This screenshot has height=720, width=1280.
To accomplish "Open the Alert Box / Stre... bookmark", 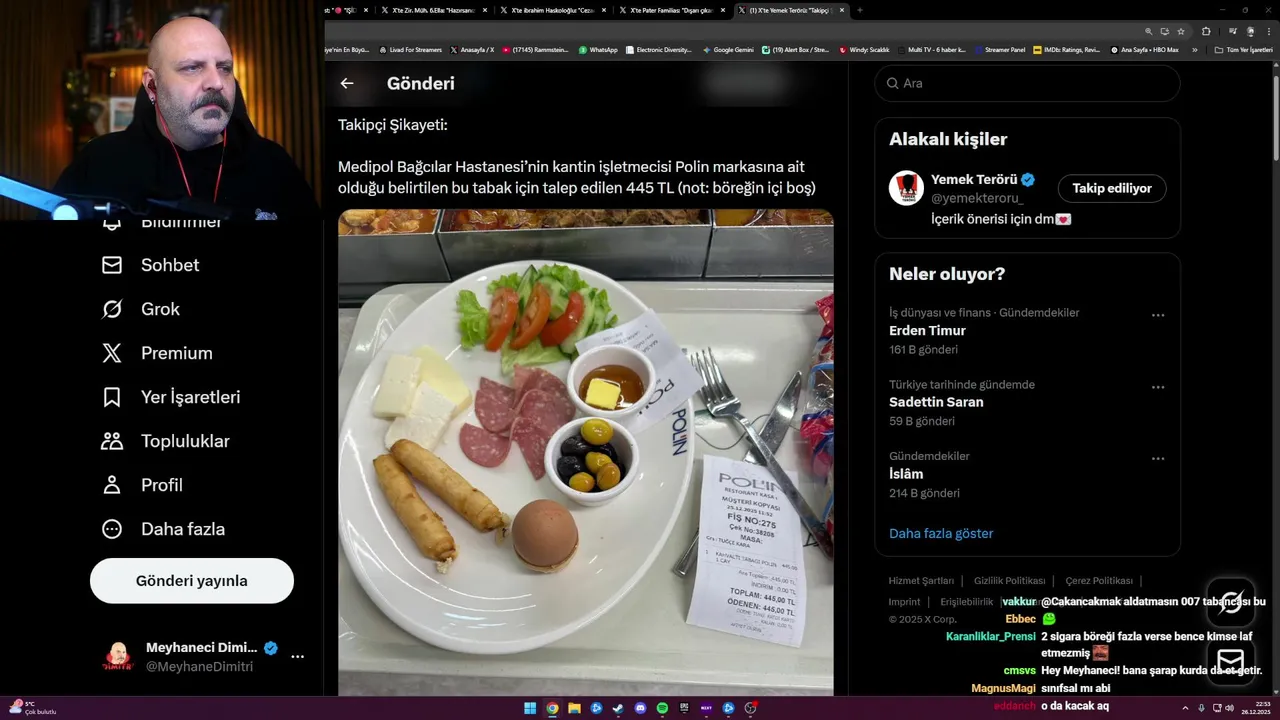I will tap(796, 50).
